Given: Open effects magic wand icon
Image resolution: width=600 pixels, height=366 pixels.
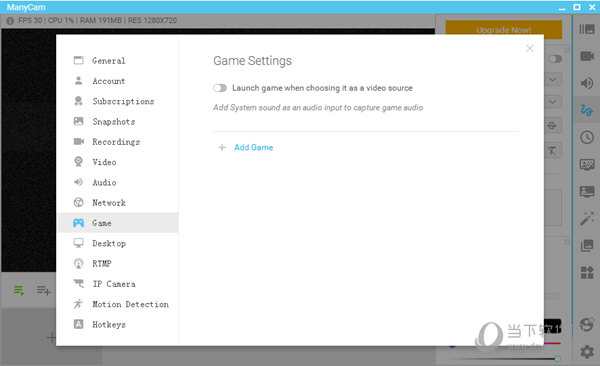Looking at the screenshot, I should click(x=587, y=218).
